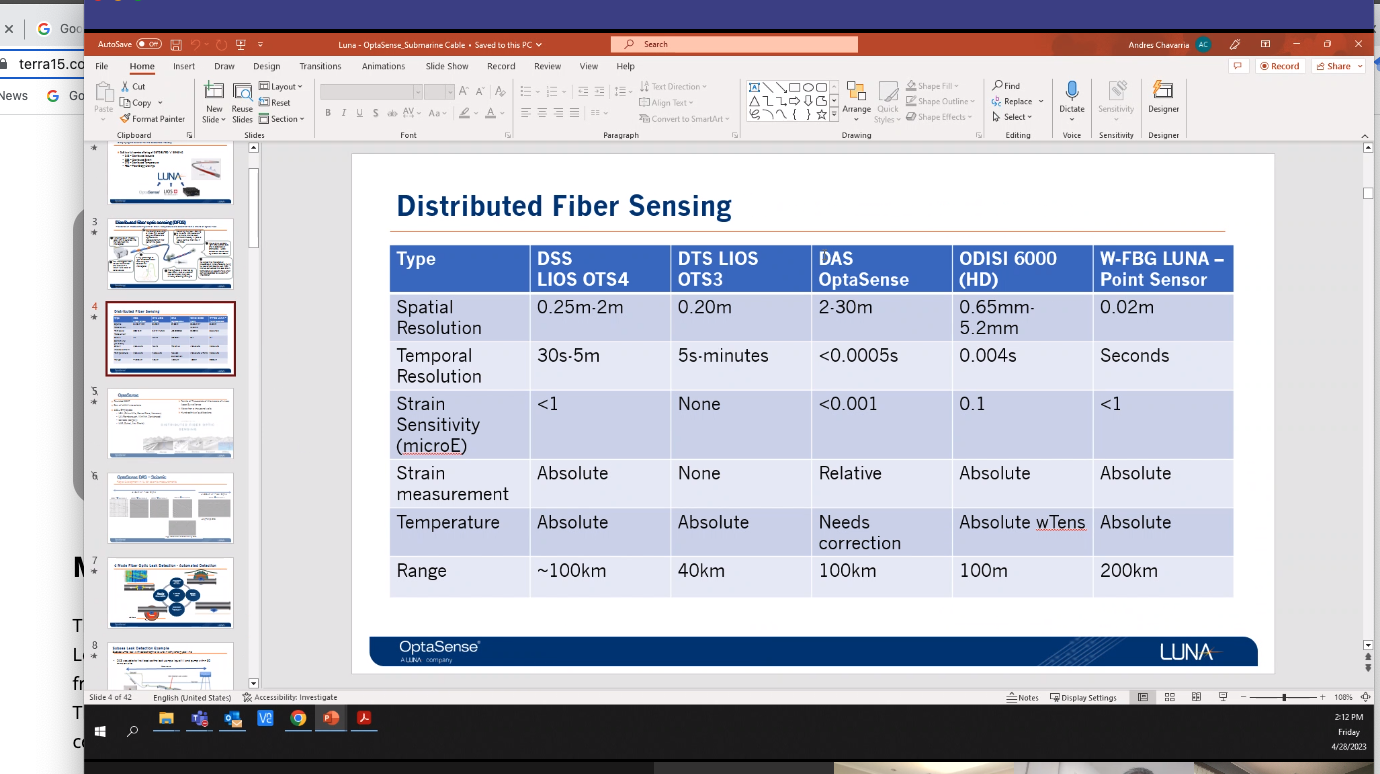Switch to the Design tab
Image resolution: width=1380 pixels, height=774 pixels.
click(267, 66)
